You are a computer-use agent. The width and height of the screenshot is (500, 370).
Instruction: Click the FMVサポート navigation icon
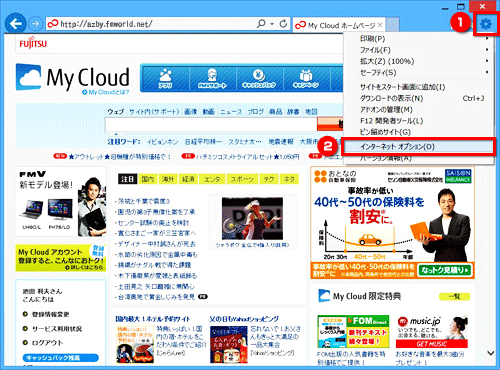coord(212,79)
